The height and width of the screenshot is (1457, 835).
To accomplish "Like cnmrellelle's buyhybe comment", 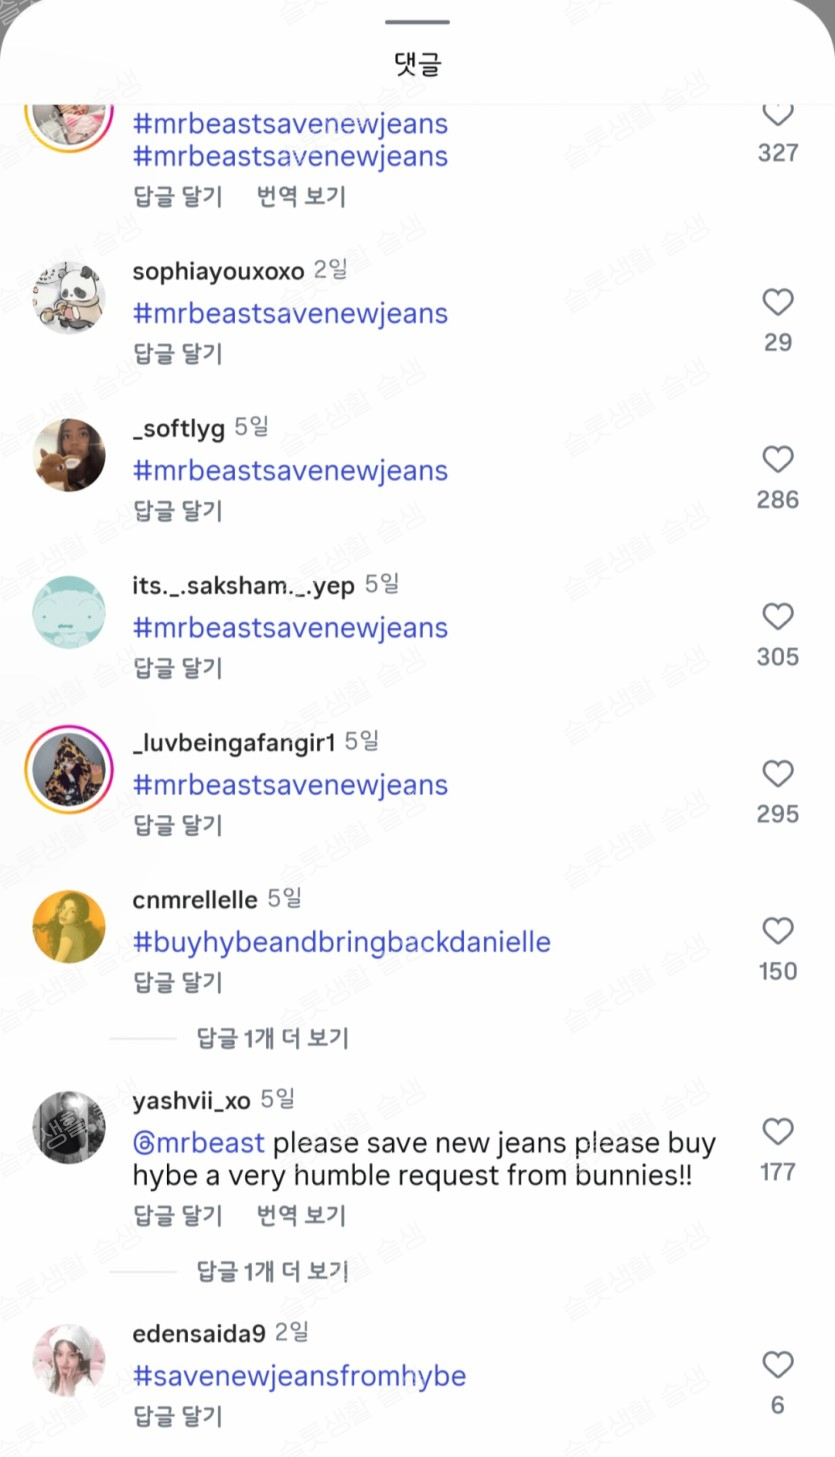I will coord(777,931).
